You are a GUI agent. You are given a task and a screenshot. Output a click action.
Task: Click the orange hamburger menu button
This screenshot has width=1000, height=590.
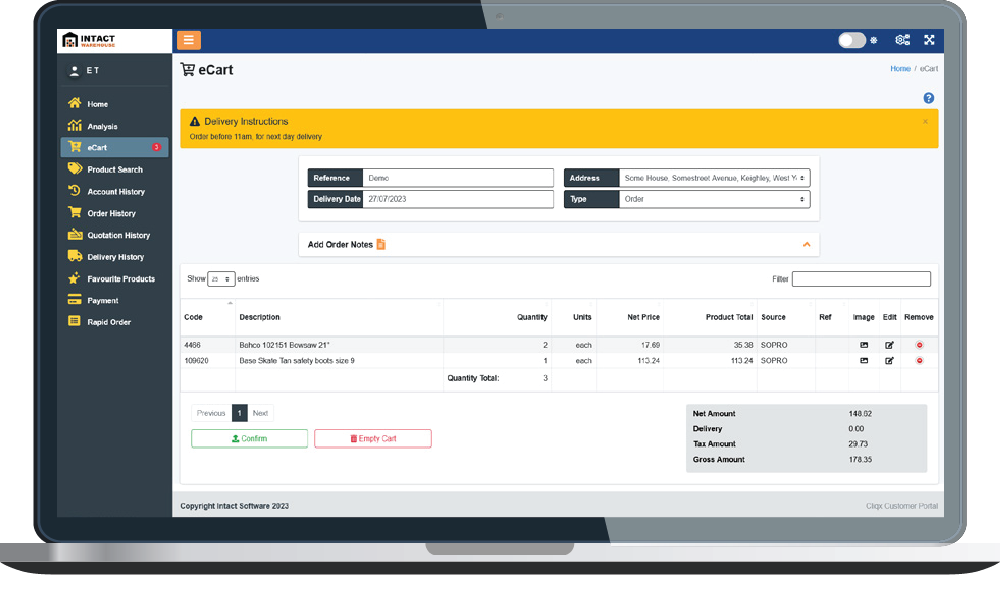[x=189, y=40]
